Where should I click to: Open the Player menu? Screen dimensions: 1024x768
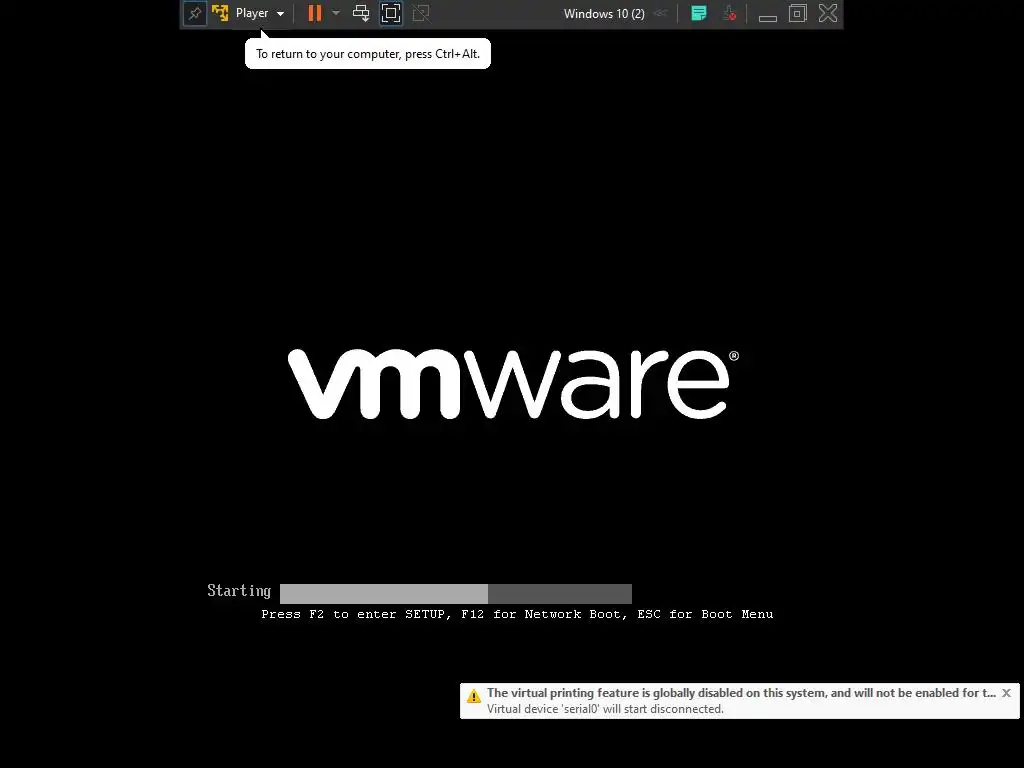pos(260,13)
